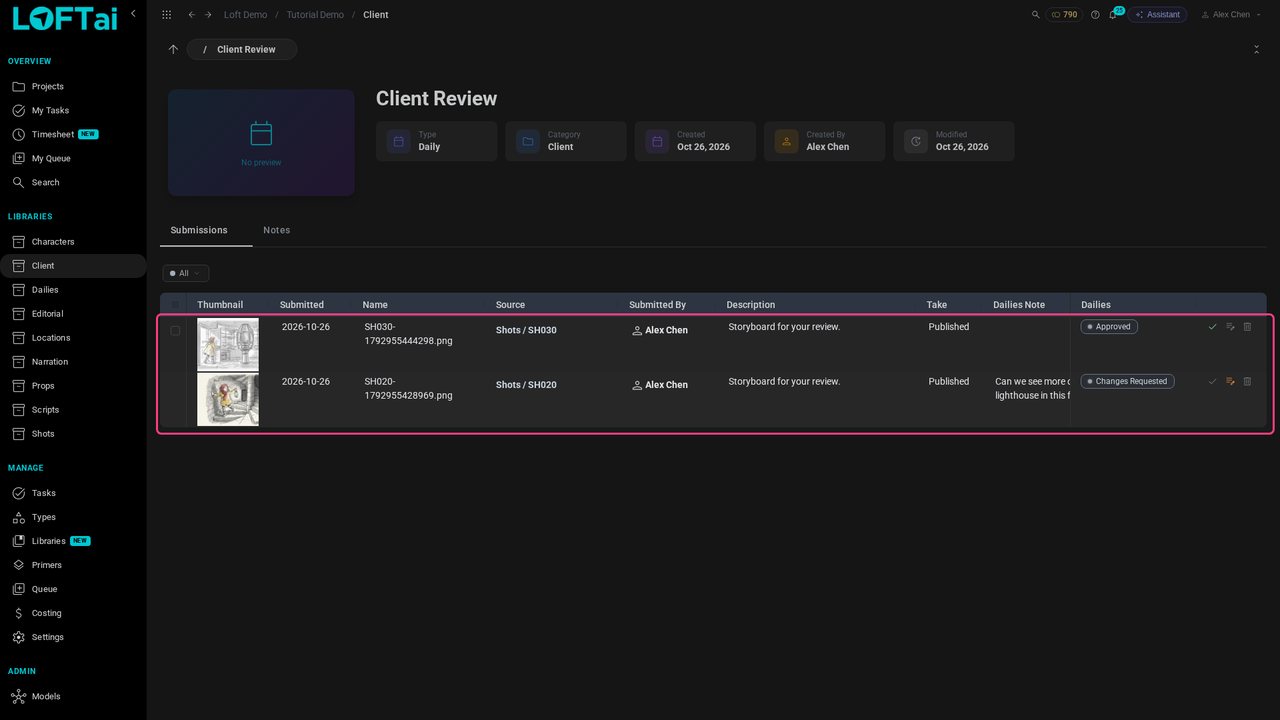The image size is (1280, 720).
Task: Open source link Shots / SH030
Action: pyautogui.click(x=526, y=330)
